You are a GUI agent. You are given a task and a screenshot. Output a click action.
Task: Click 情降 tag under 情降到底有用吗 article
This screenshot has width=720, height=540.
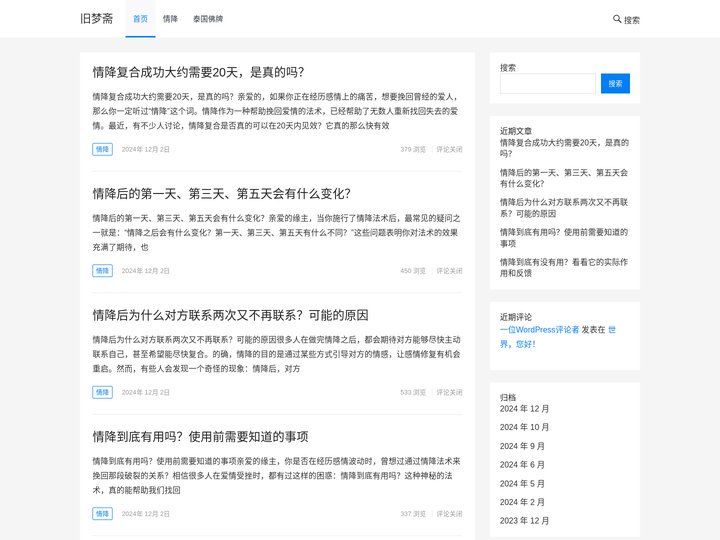(102, 514)
